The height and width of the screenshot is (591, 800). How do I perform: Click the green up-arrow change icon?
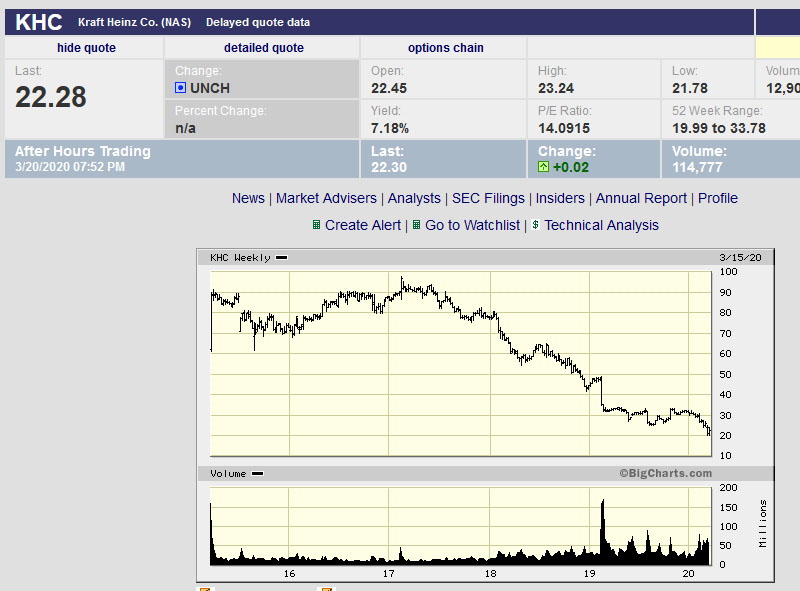tap(543, 167)
